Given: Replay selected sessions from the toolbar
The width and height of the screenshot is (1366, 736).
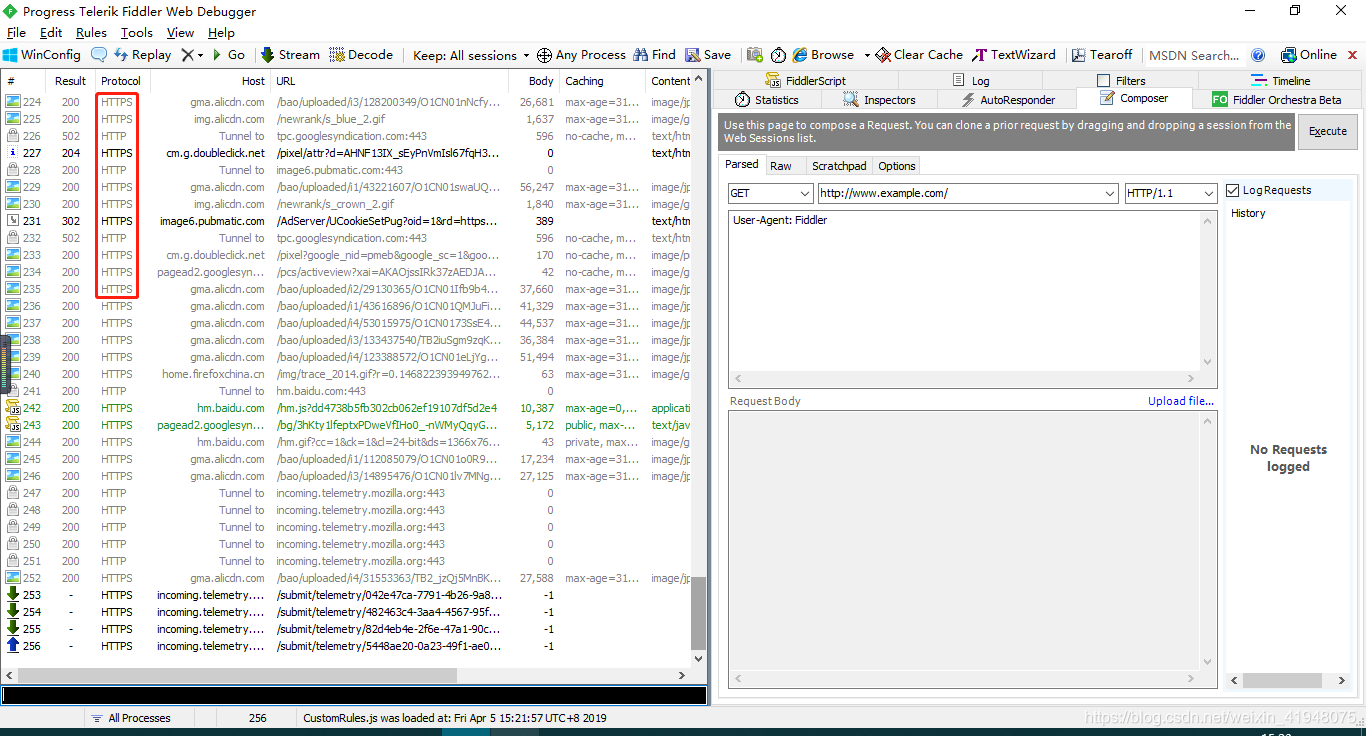Looking at the screenshot, I should pyautogui.click(x=143, y=55).
